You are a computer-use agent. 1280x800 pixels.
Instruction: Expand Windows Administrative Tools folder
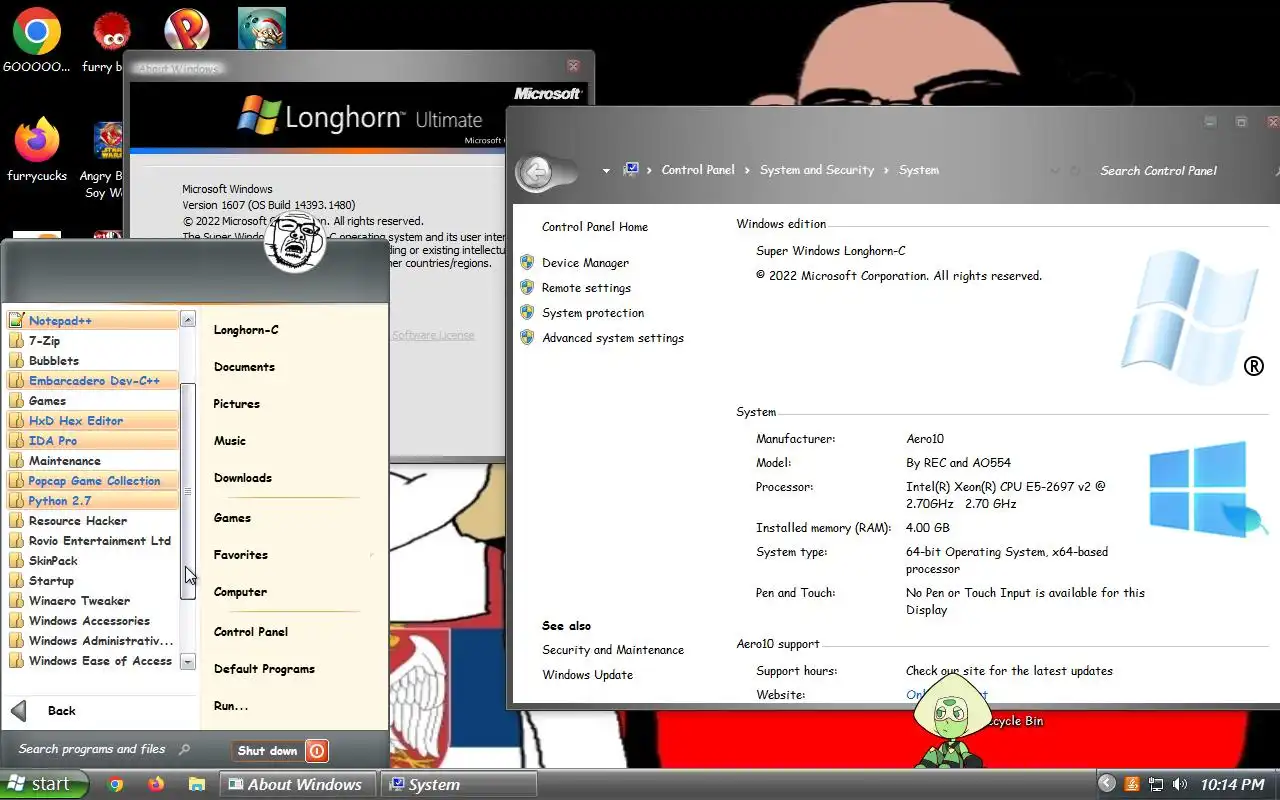click(92, 640)
